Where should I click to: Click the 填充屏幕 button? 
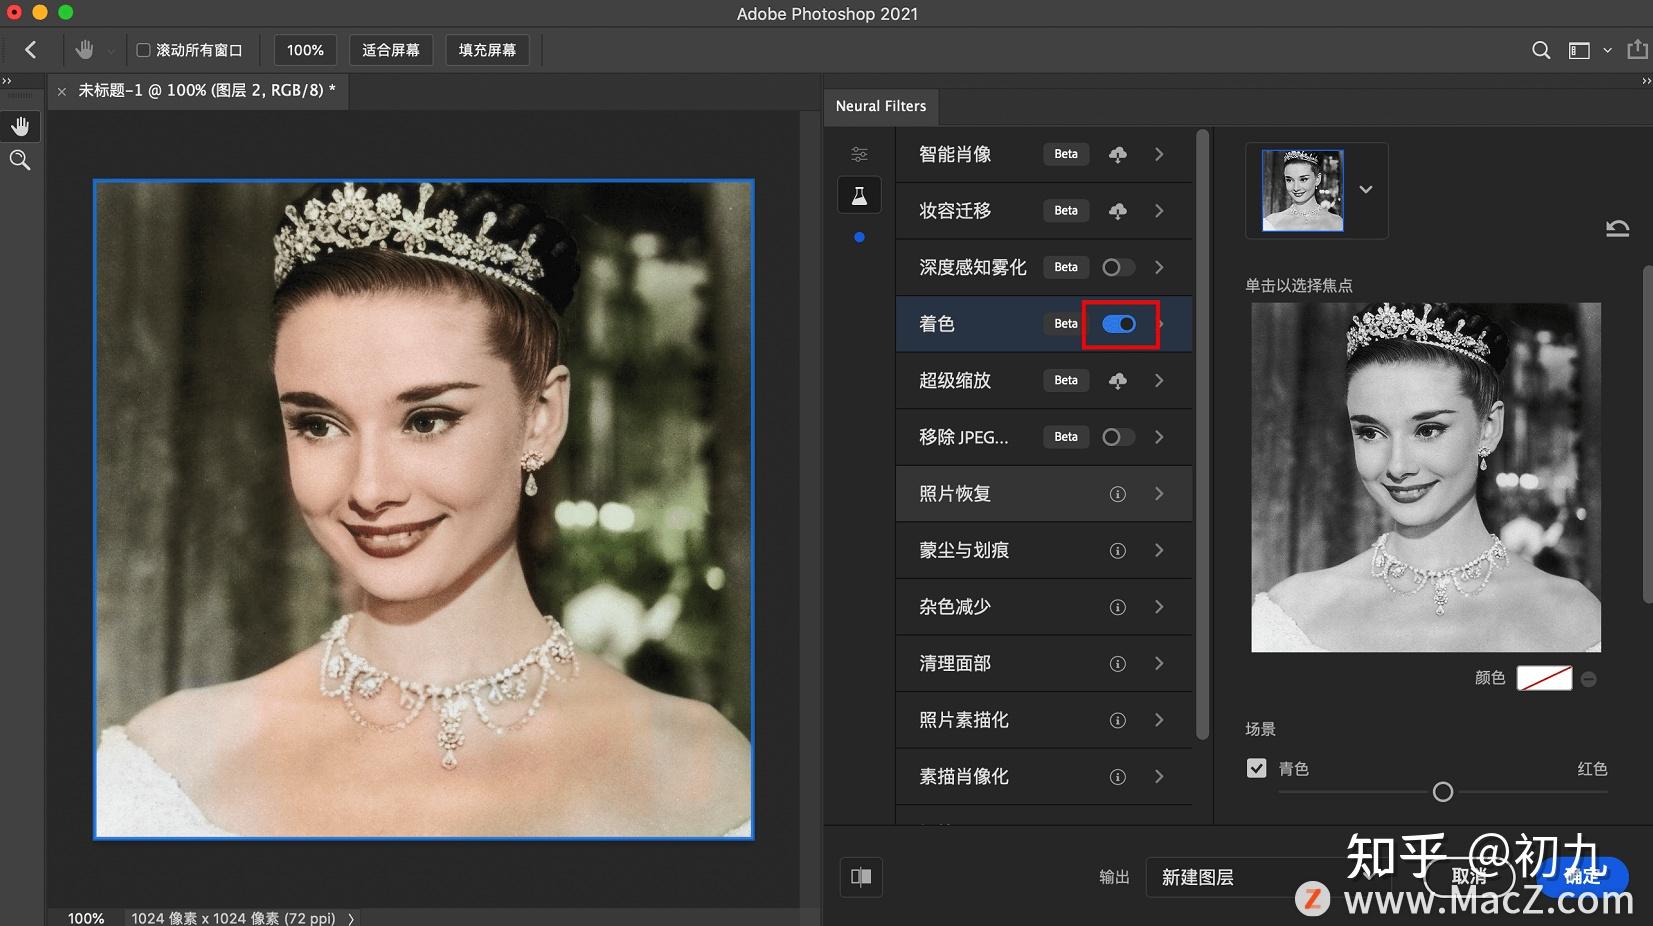click(487, 50)
